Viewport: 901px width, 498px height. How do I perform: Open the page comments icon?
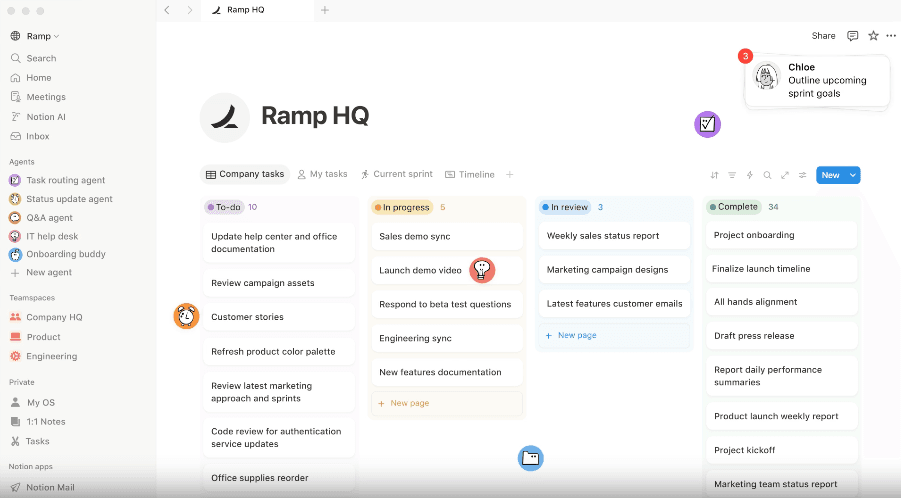coord(853,36)
